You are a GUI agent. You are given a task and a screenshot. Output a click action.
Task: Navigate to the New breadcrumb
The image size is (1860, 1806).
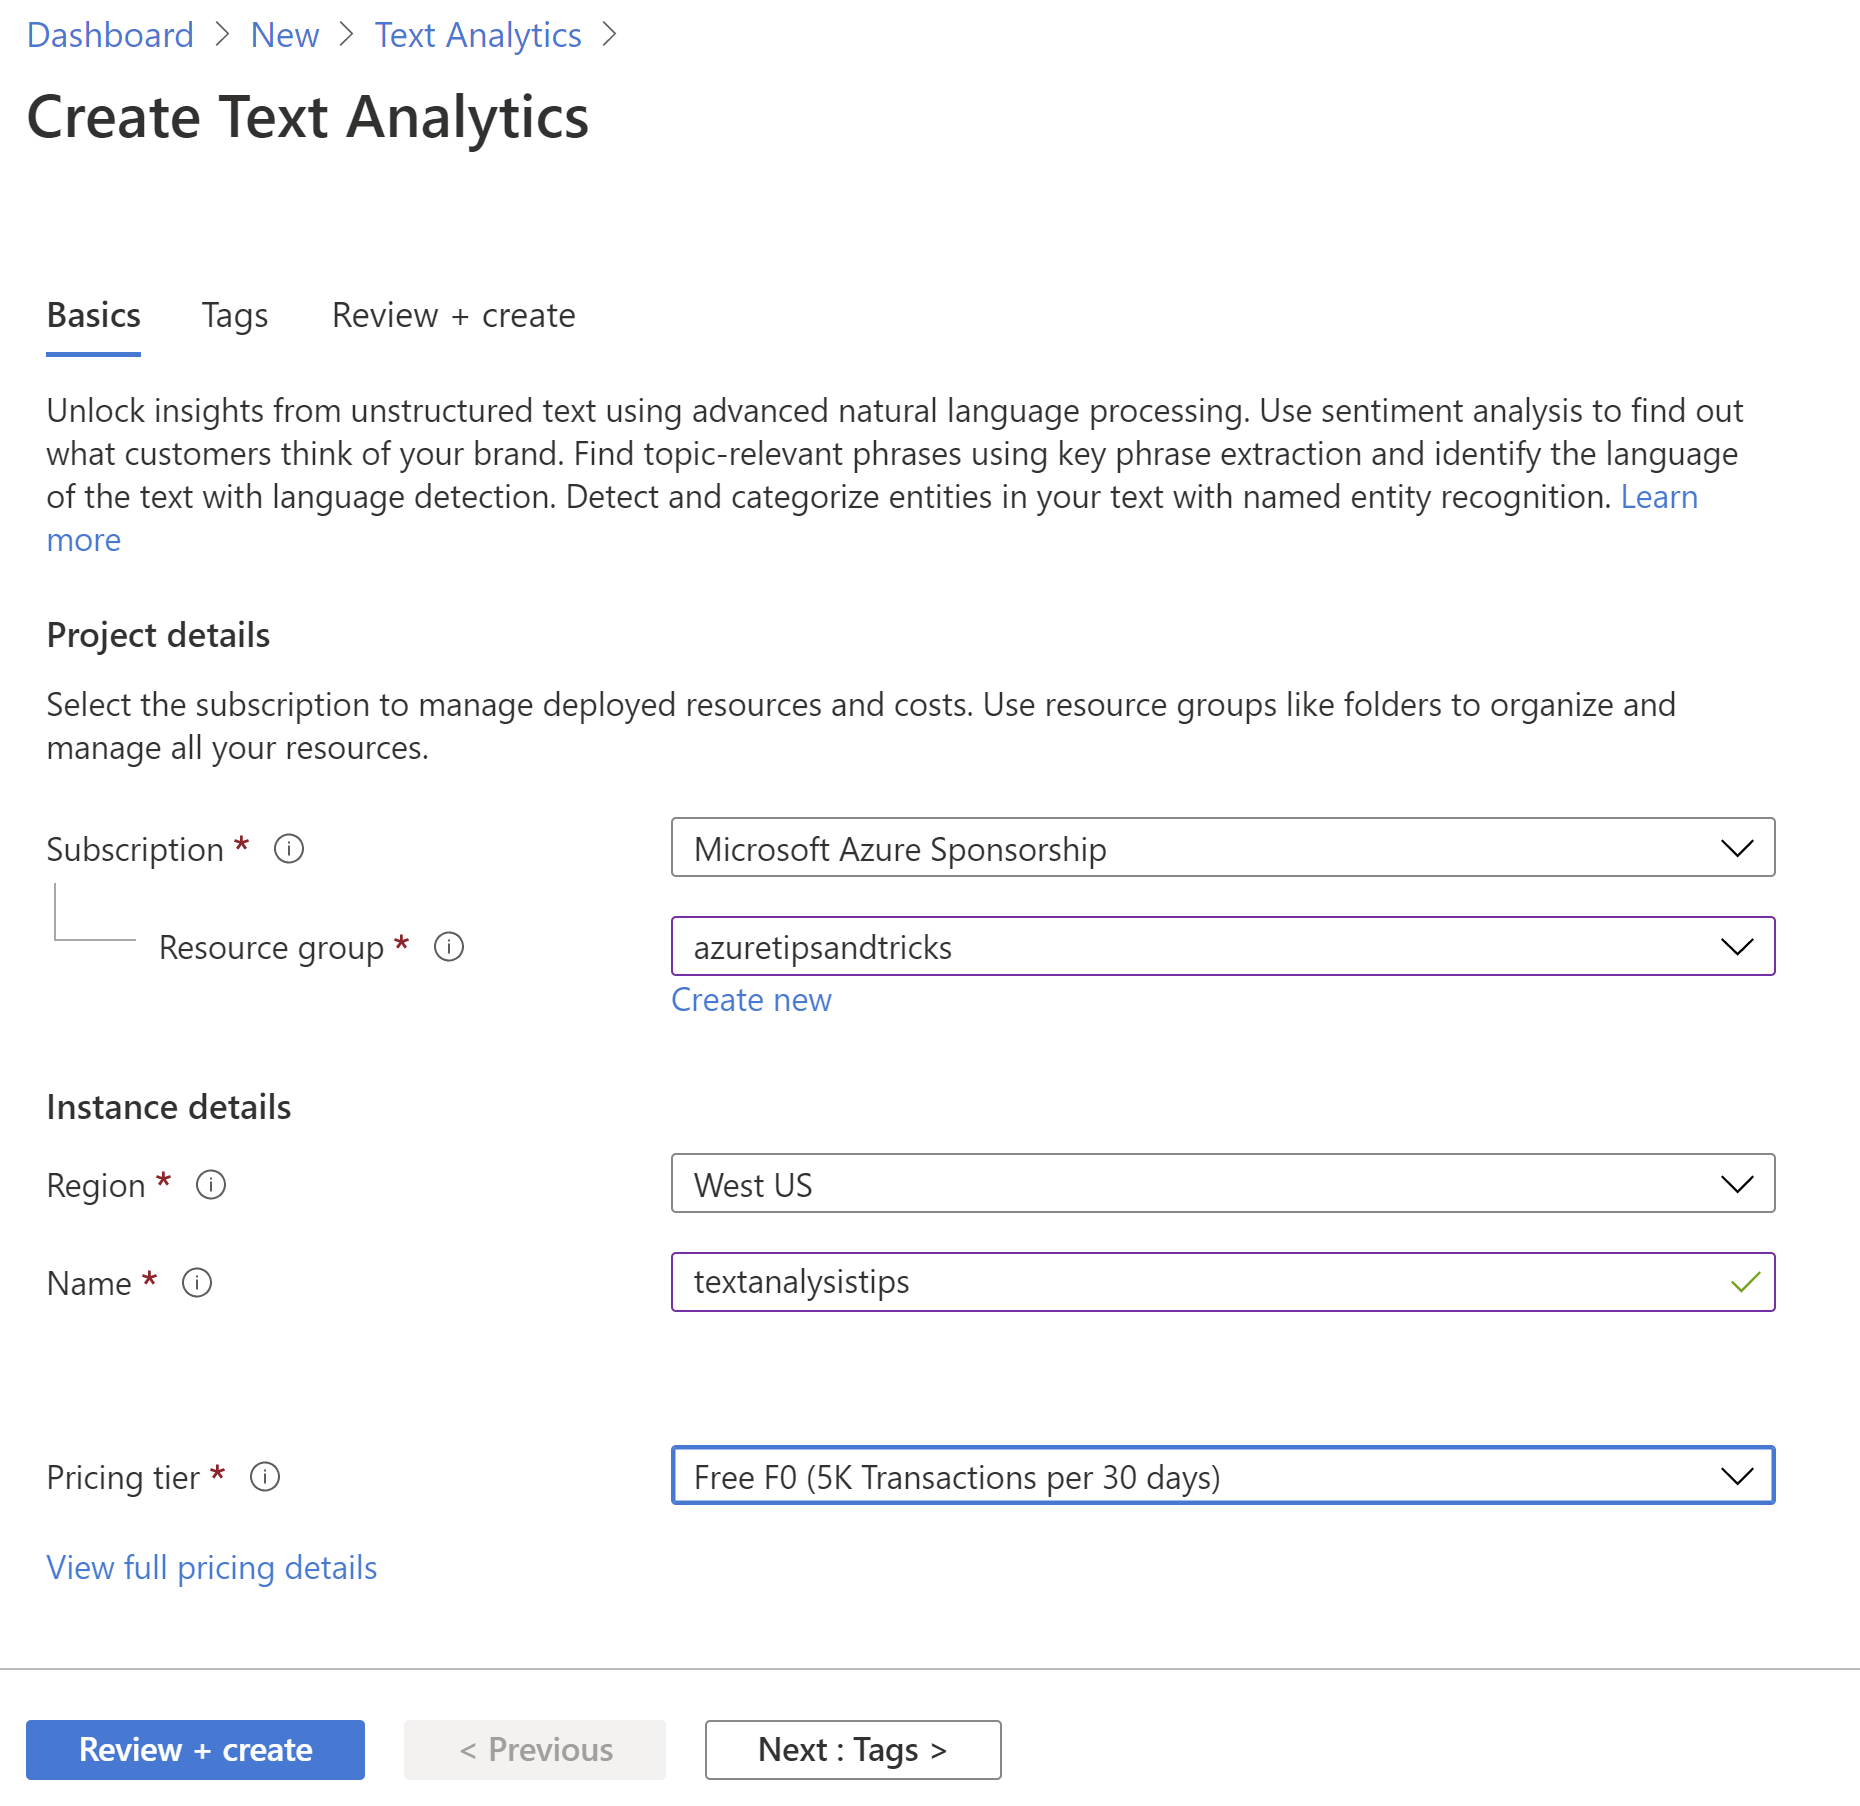(285, 35)
